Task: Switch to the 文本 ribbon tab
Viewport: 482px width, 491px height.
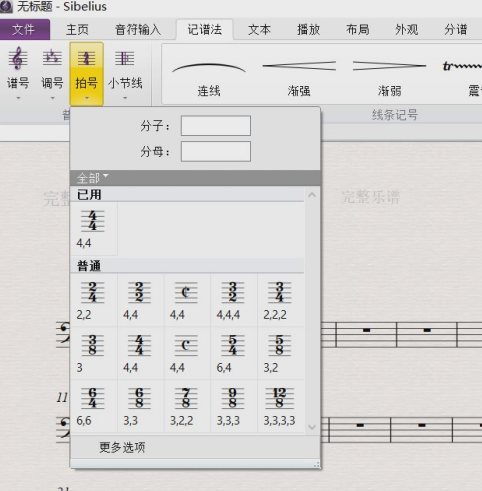Action: point(259,29)
